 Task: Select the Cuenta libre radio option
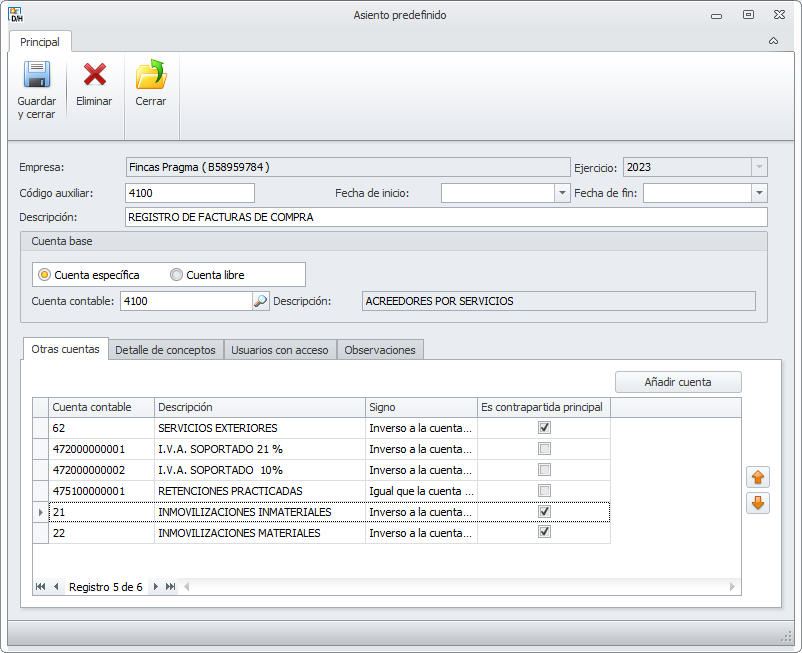pyautogui.click(x=177, y=275)
